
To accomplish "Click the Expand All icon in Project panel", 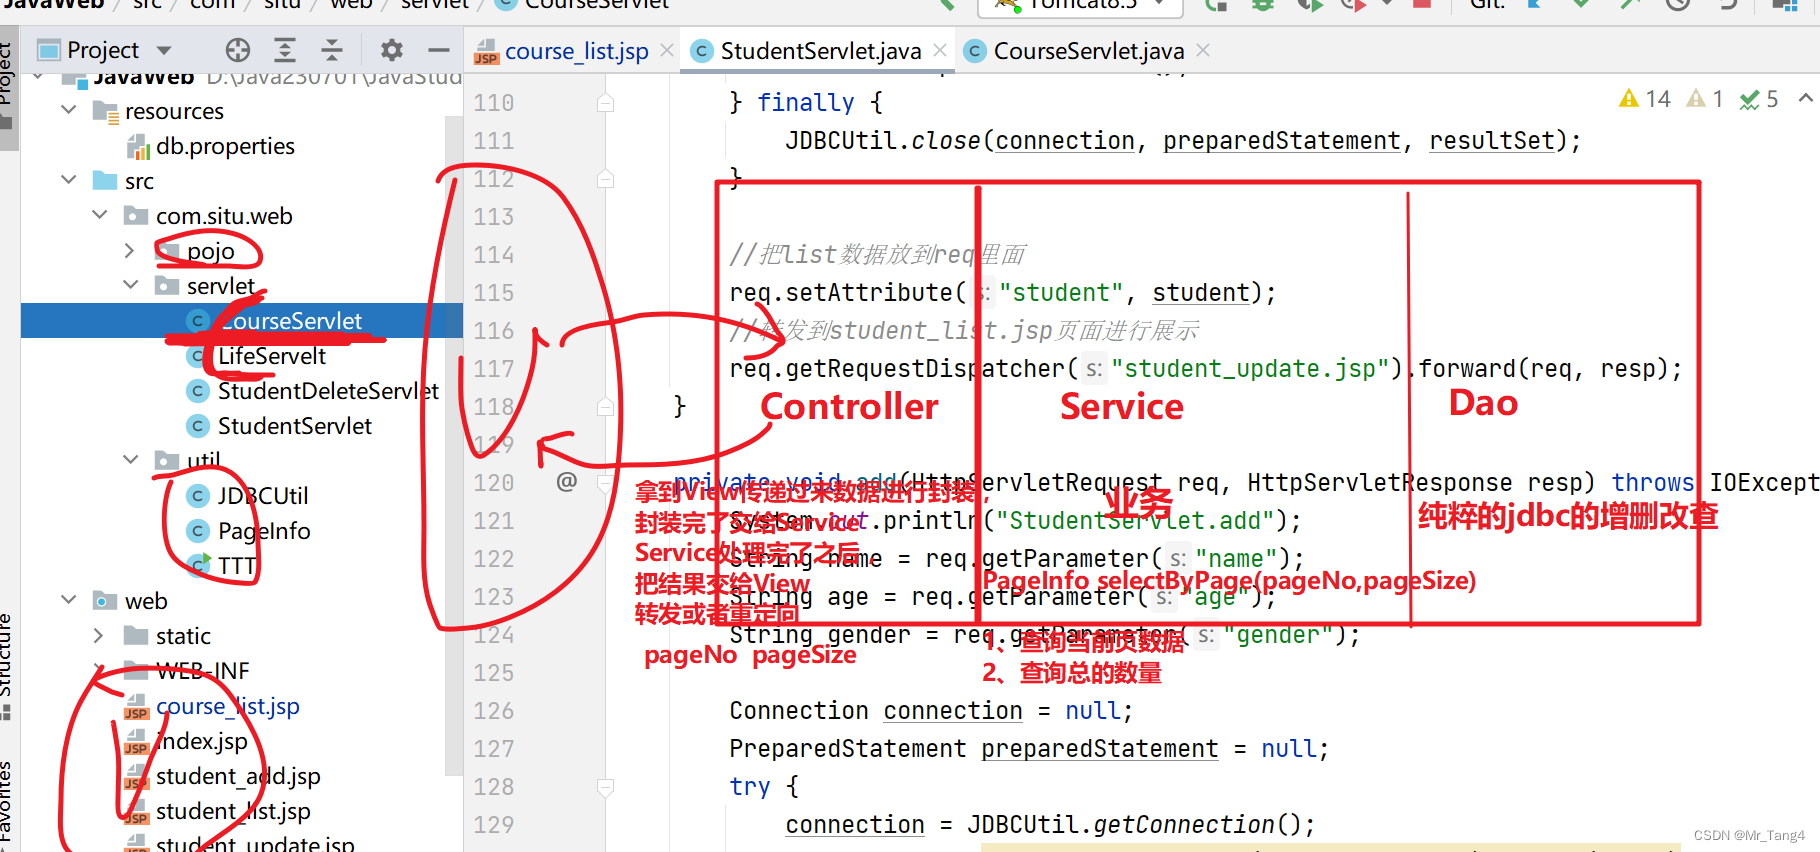I will click(285, 50).
